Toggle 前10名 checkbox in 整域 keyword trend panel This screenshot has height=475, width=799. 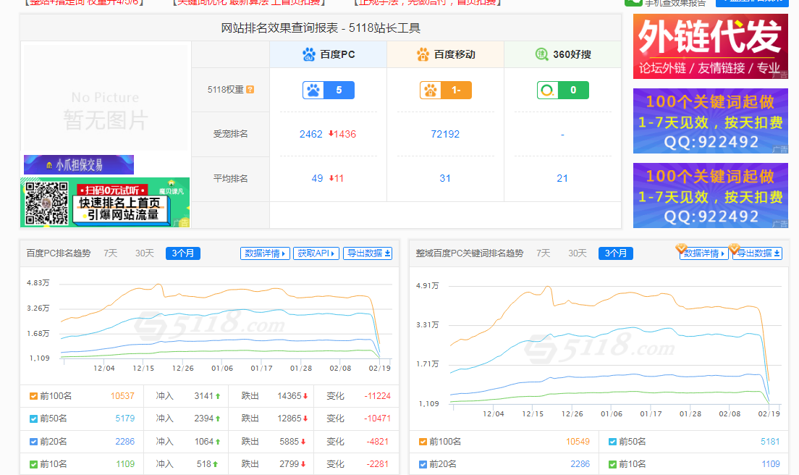[612, 464]
